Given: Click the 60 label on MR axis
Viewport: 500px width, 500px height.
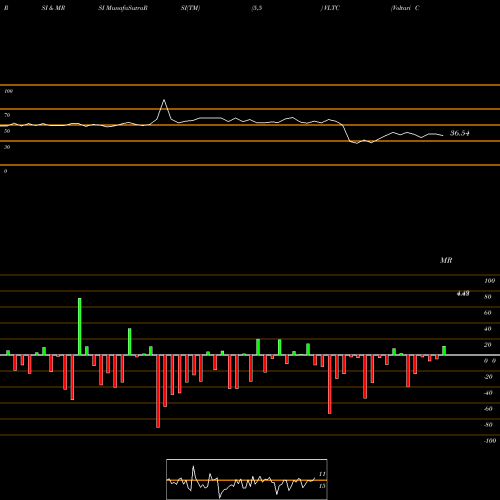Looking at the screenshot, I should click(x=488, y=313).
